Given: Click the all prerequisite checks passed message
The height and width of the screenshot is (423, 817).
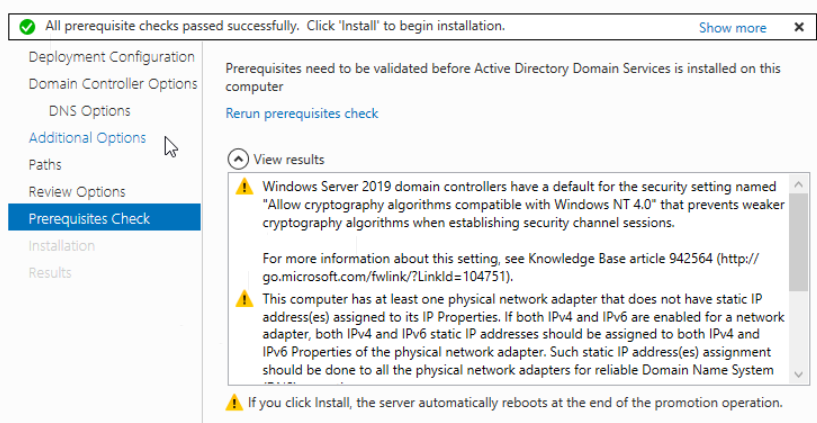Looking at the screenshot, I should (x=273, y=26).
